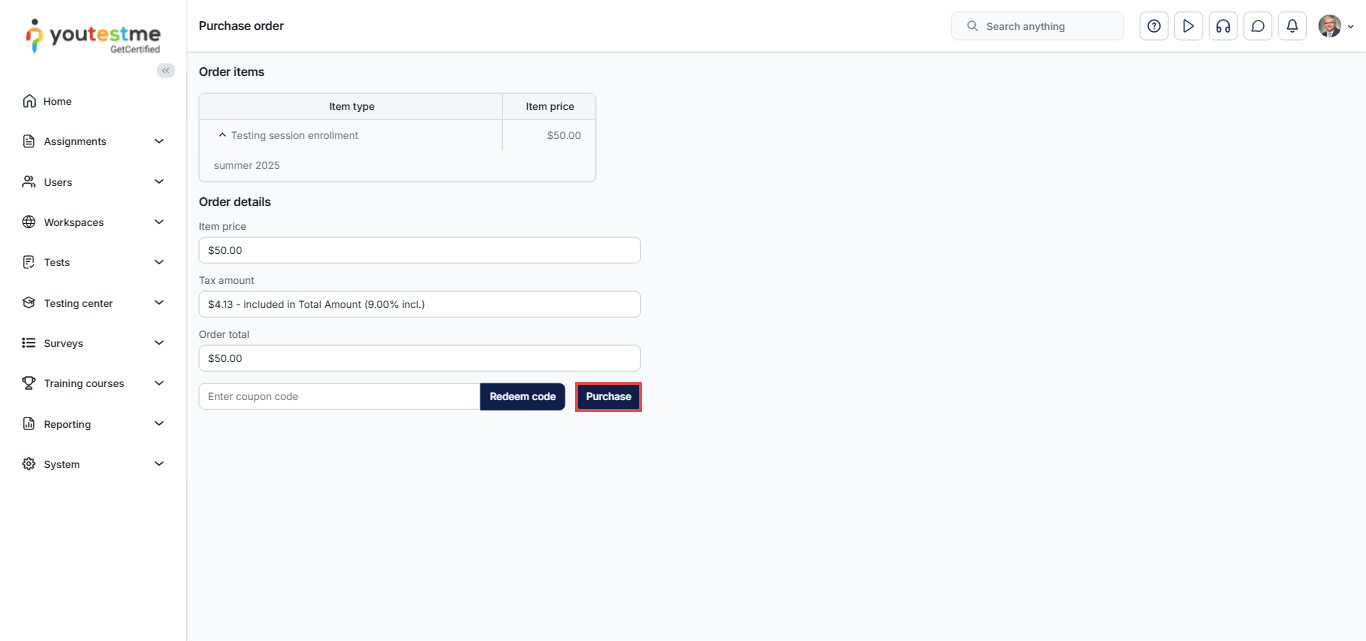Screen dimensions: 1366x641
Task: Click the Training courses trophy icon
Action: point(29,383)
